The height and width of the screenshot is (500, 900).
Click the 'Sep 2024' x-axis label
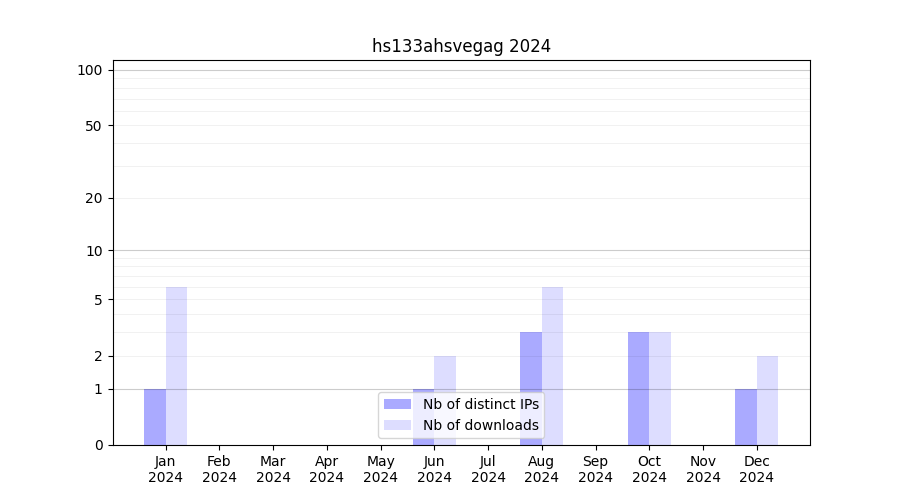pos(595,469)
